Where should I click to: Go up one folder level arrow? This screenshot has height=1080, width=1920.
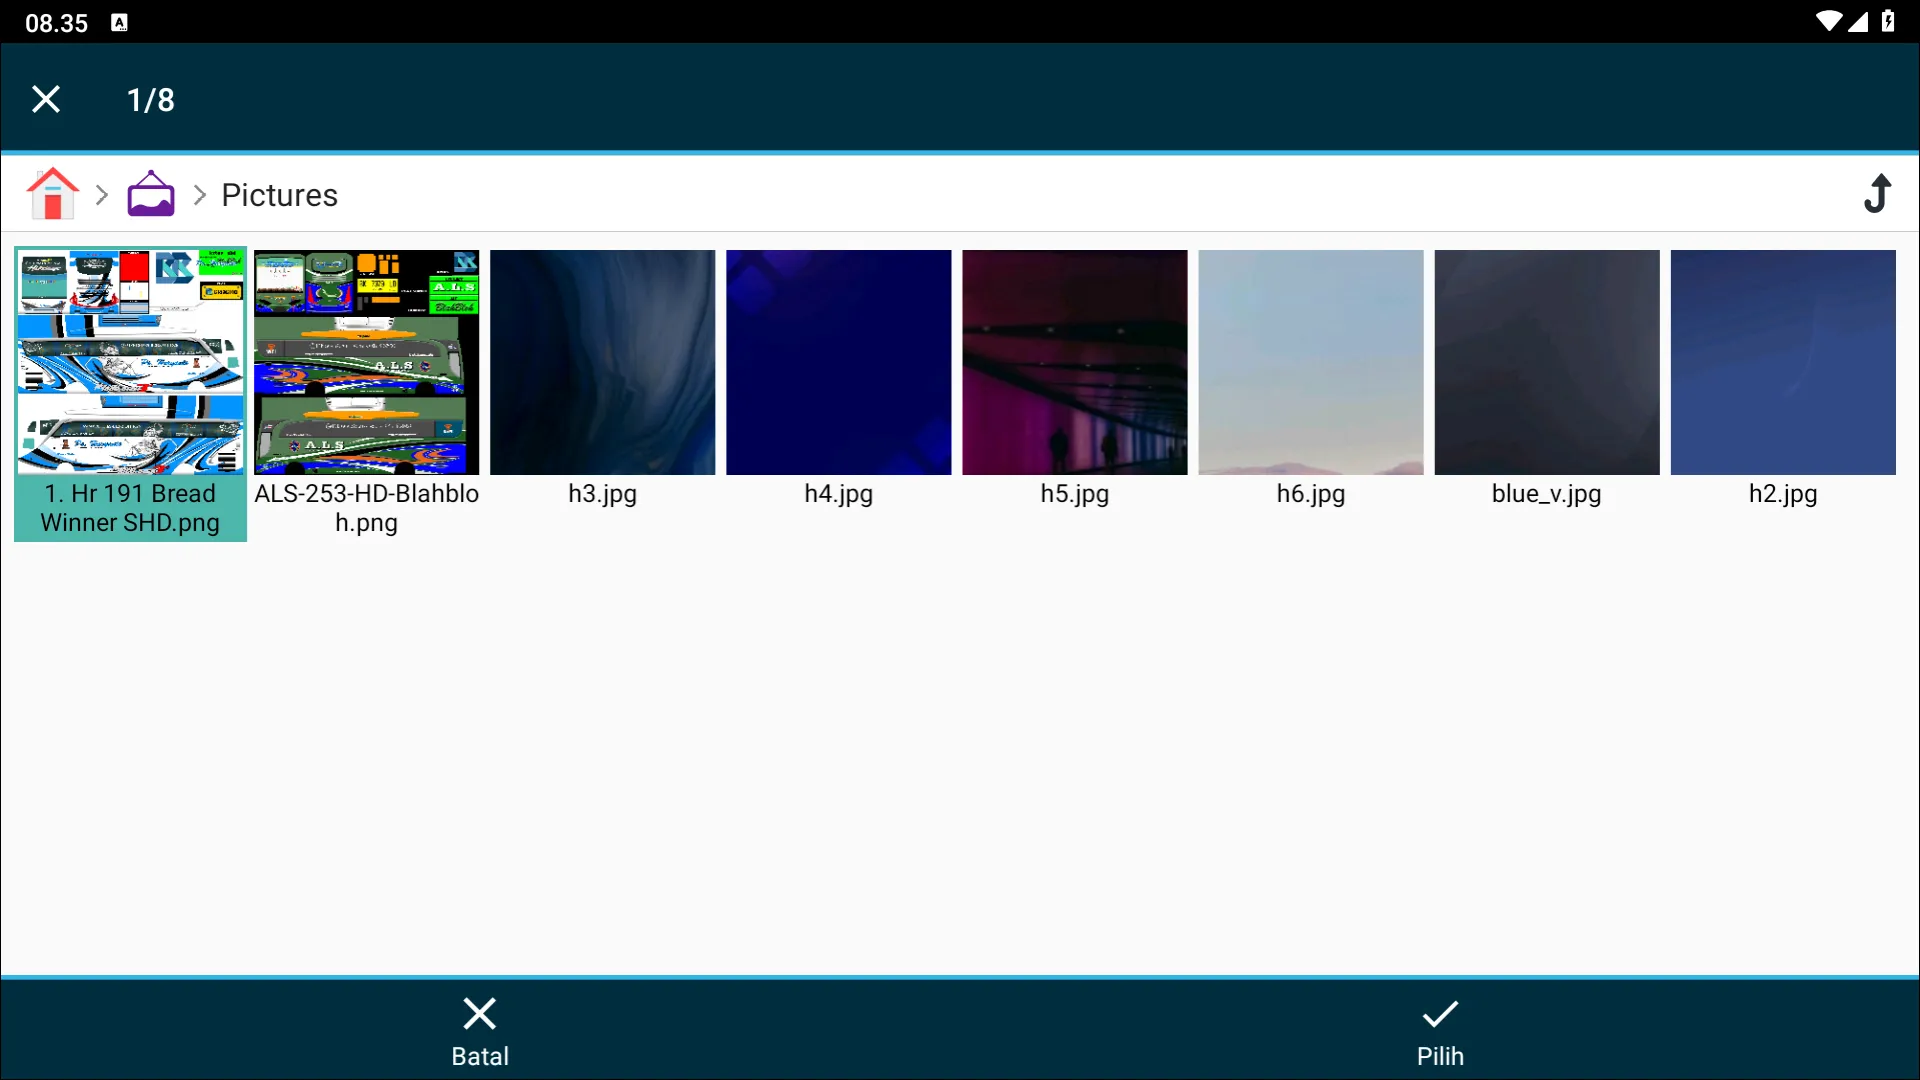click(1877, 194)
